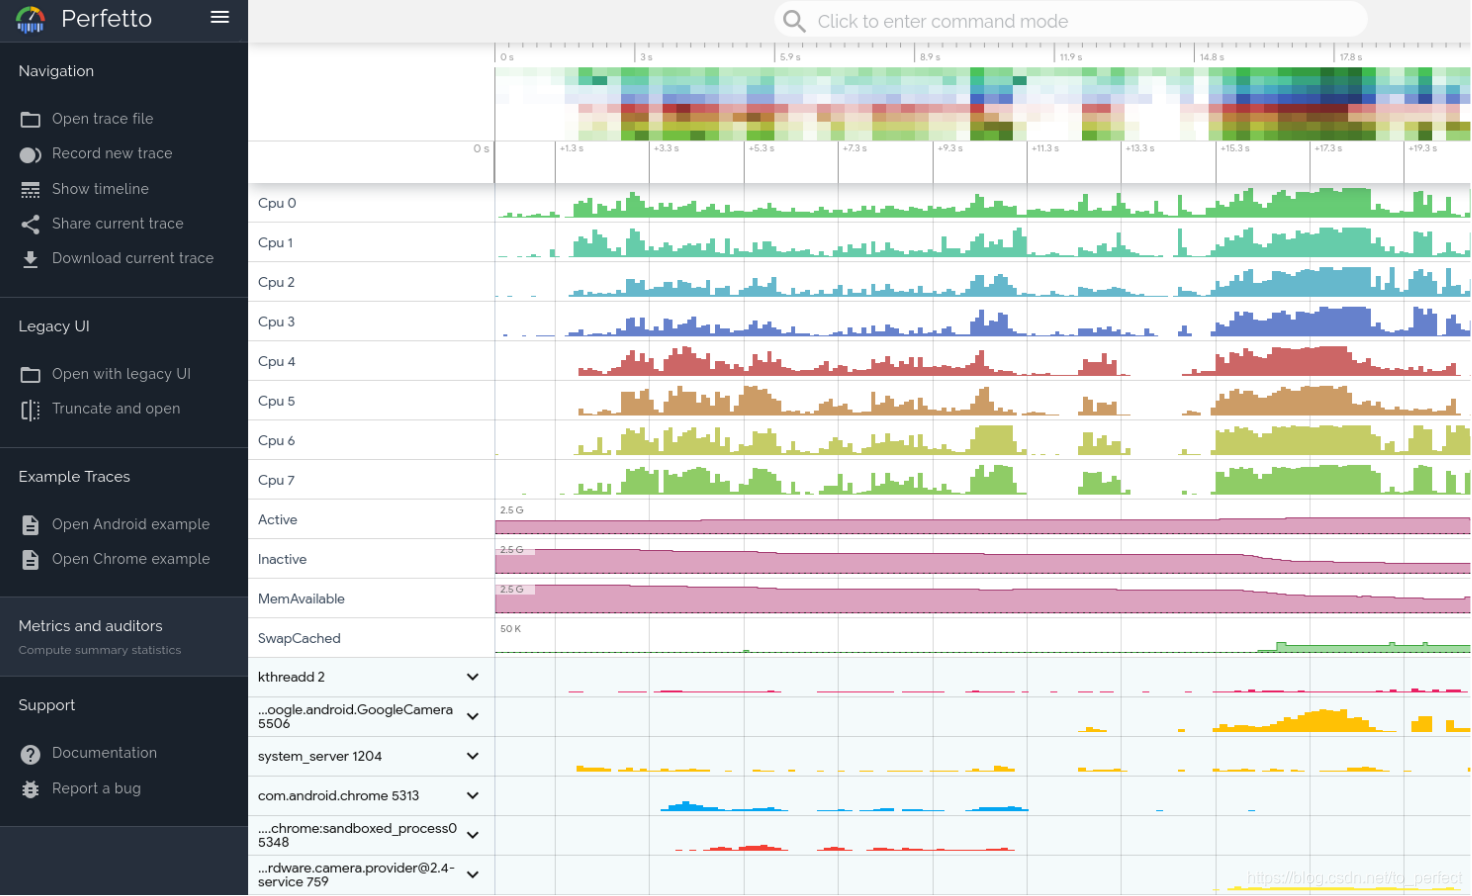Choose Download current trace

[133, 258]
